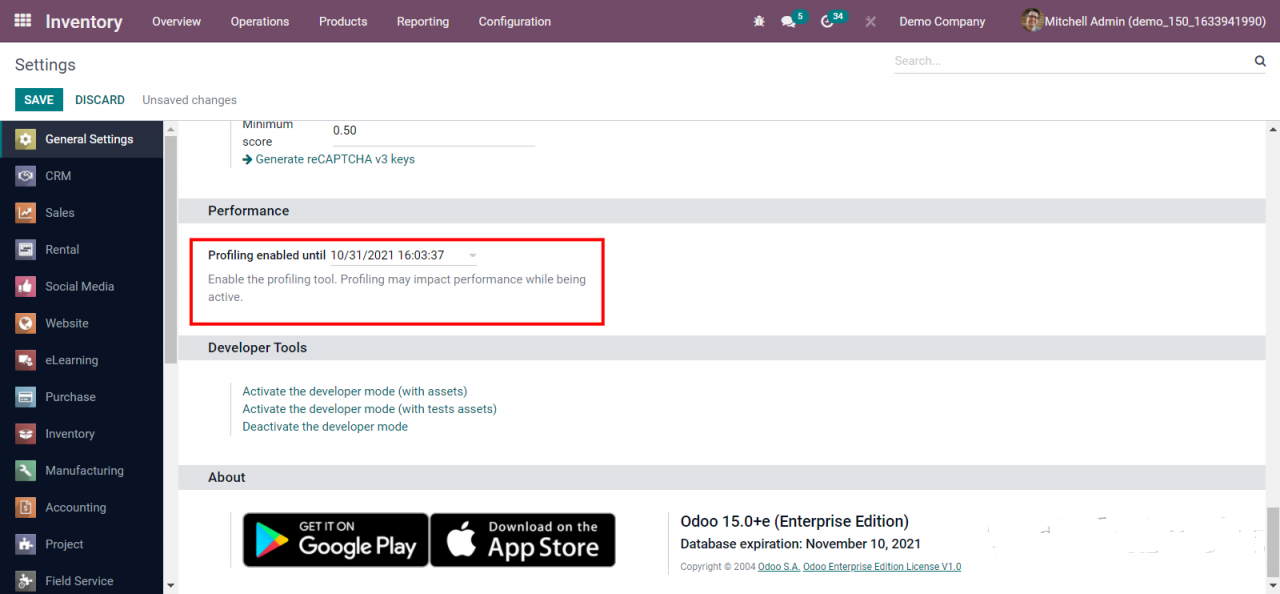This screenshot has width=1280, height=594.
Task: Click Mitchell Admin user avatar
Action: pos(1032,21)
